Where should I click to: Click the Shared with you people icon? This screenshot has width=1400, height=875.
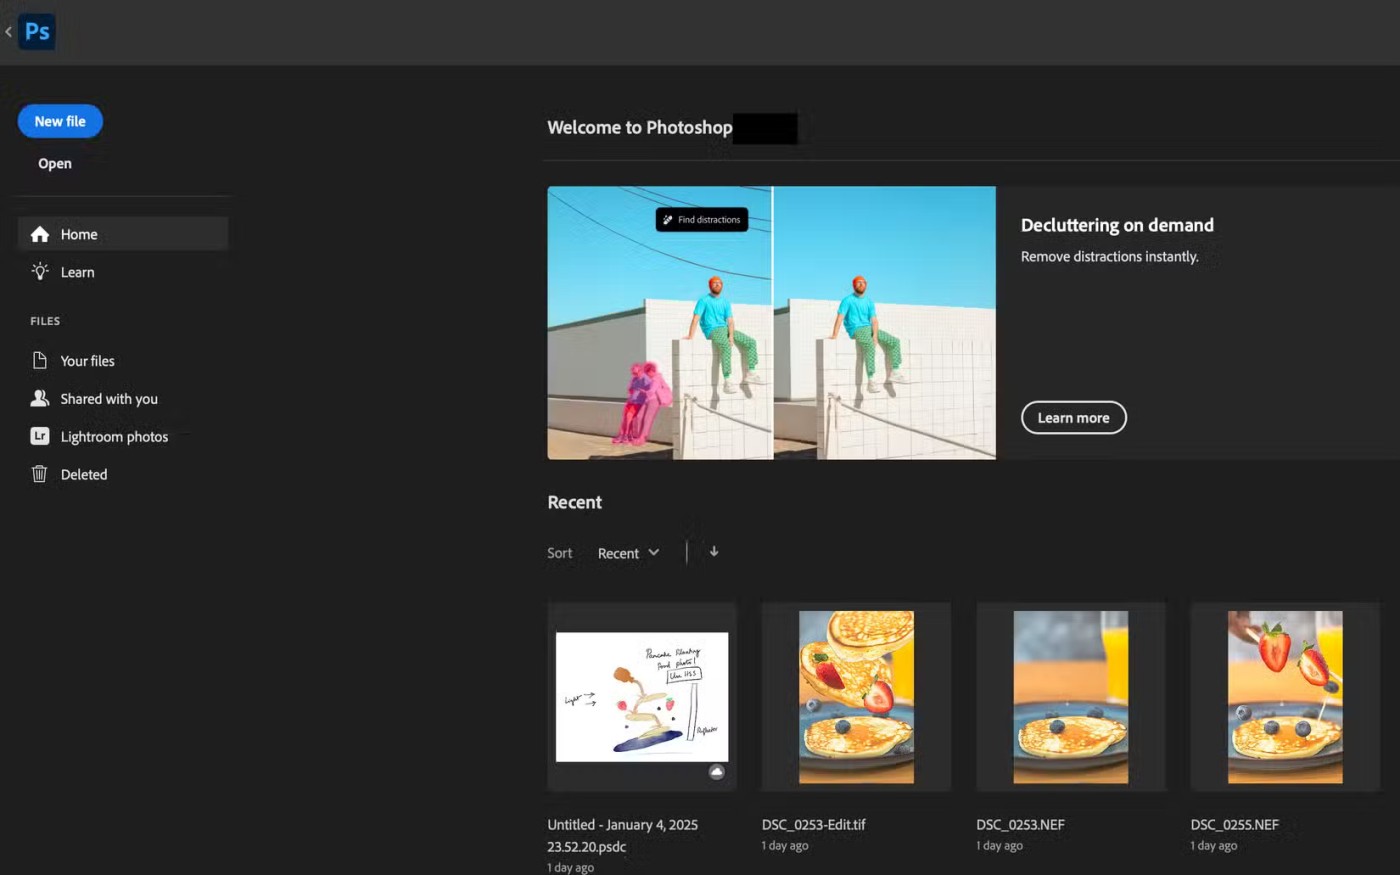coord(40,398)
